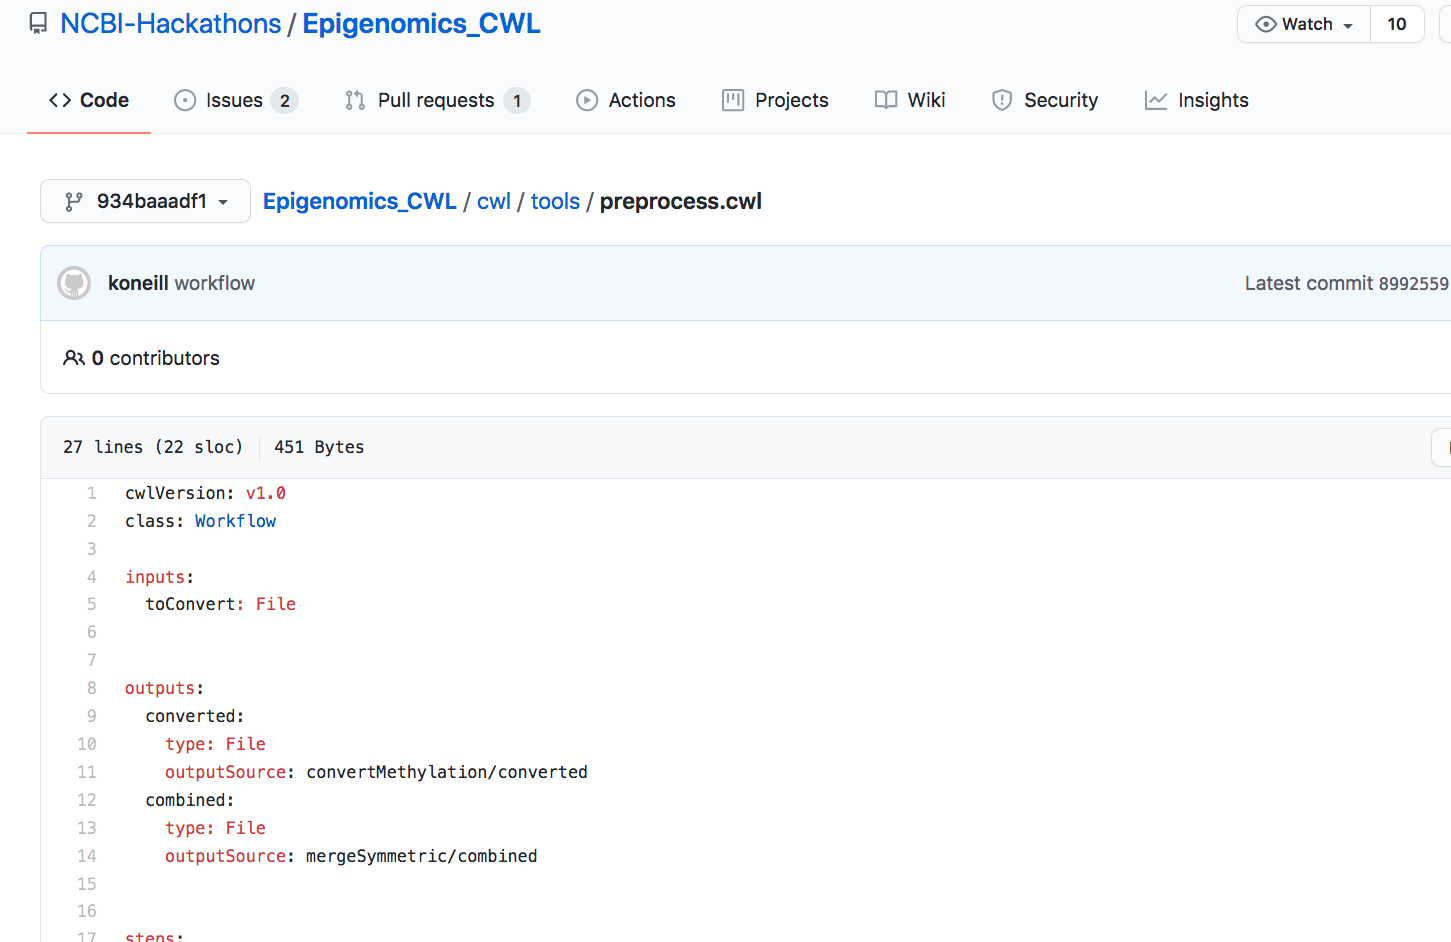Click the preprocess.cwl file name
The height and width of the screenshot is (942, 1451).
681,201
